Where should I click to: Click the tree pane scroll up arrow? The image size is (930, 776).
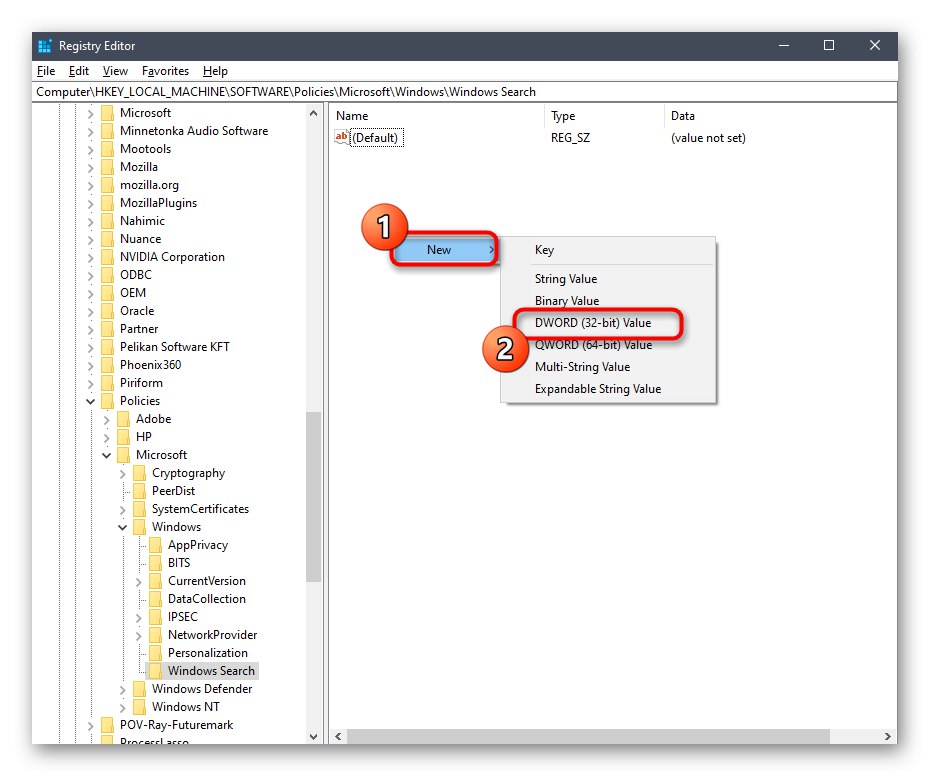pos(314,113)
